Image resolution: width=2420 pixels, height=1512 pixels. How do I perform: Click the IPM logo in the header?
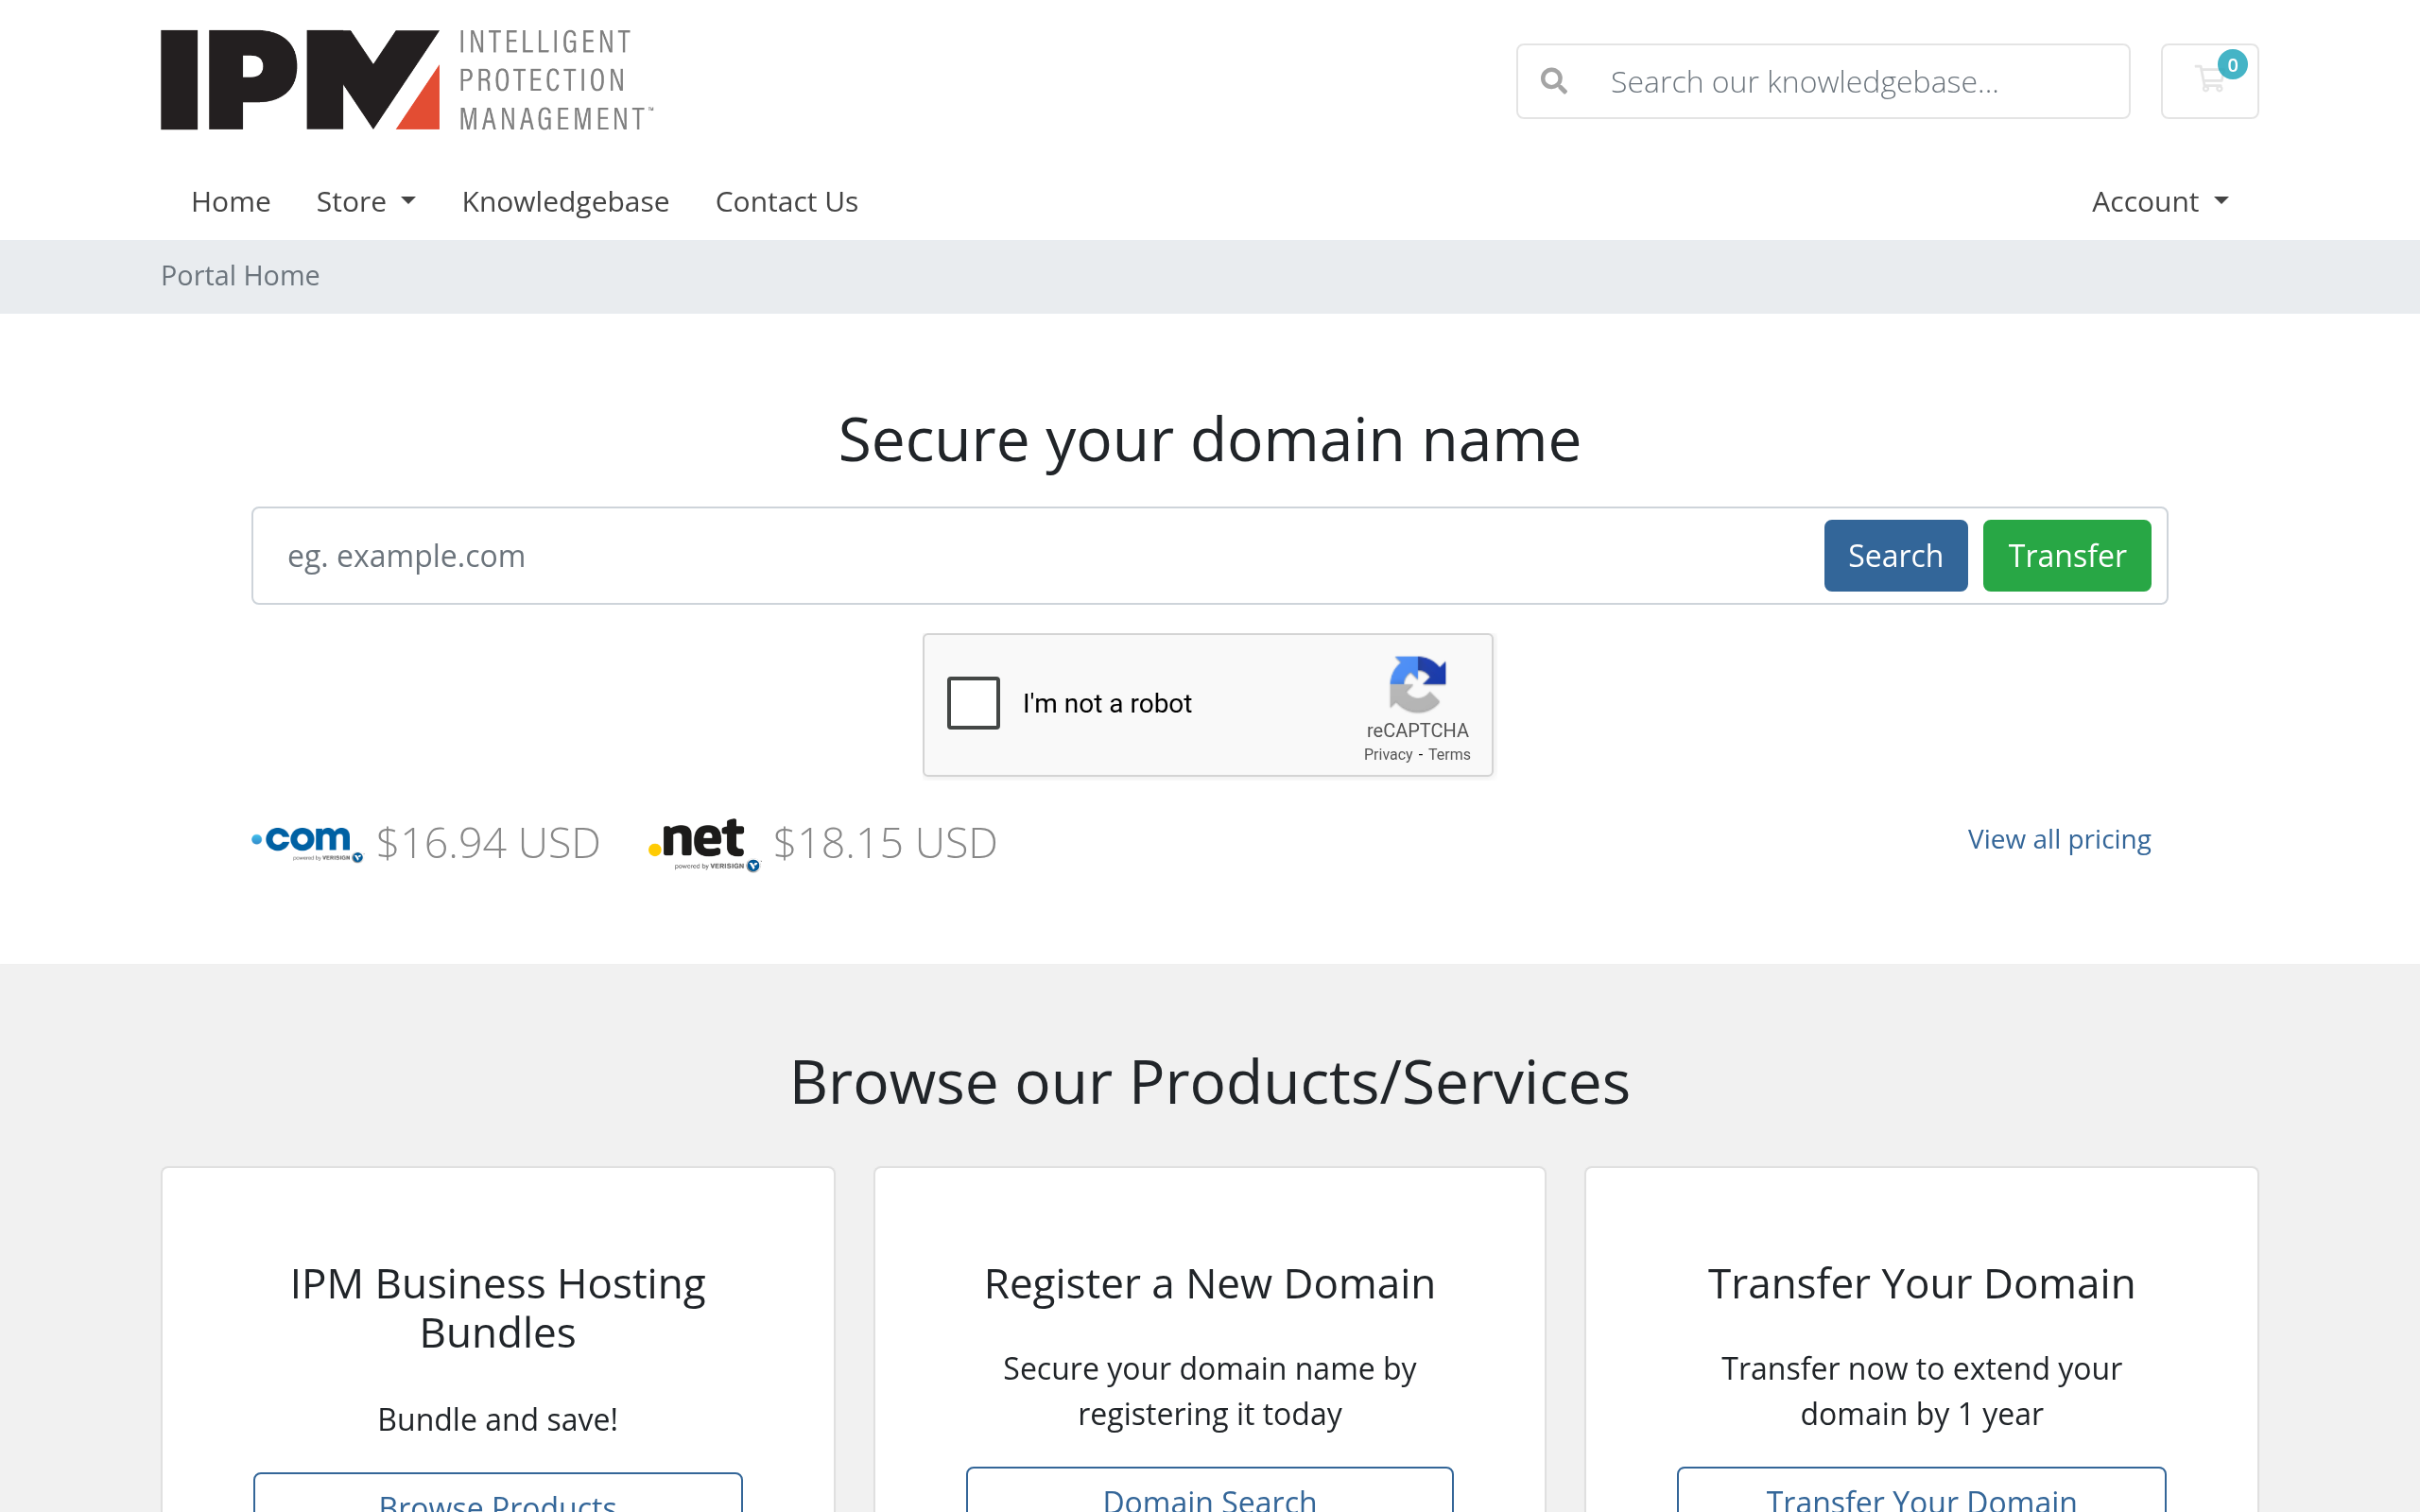click(x=407, y=80)
